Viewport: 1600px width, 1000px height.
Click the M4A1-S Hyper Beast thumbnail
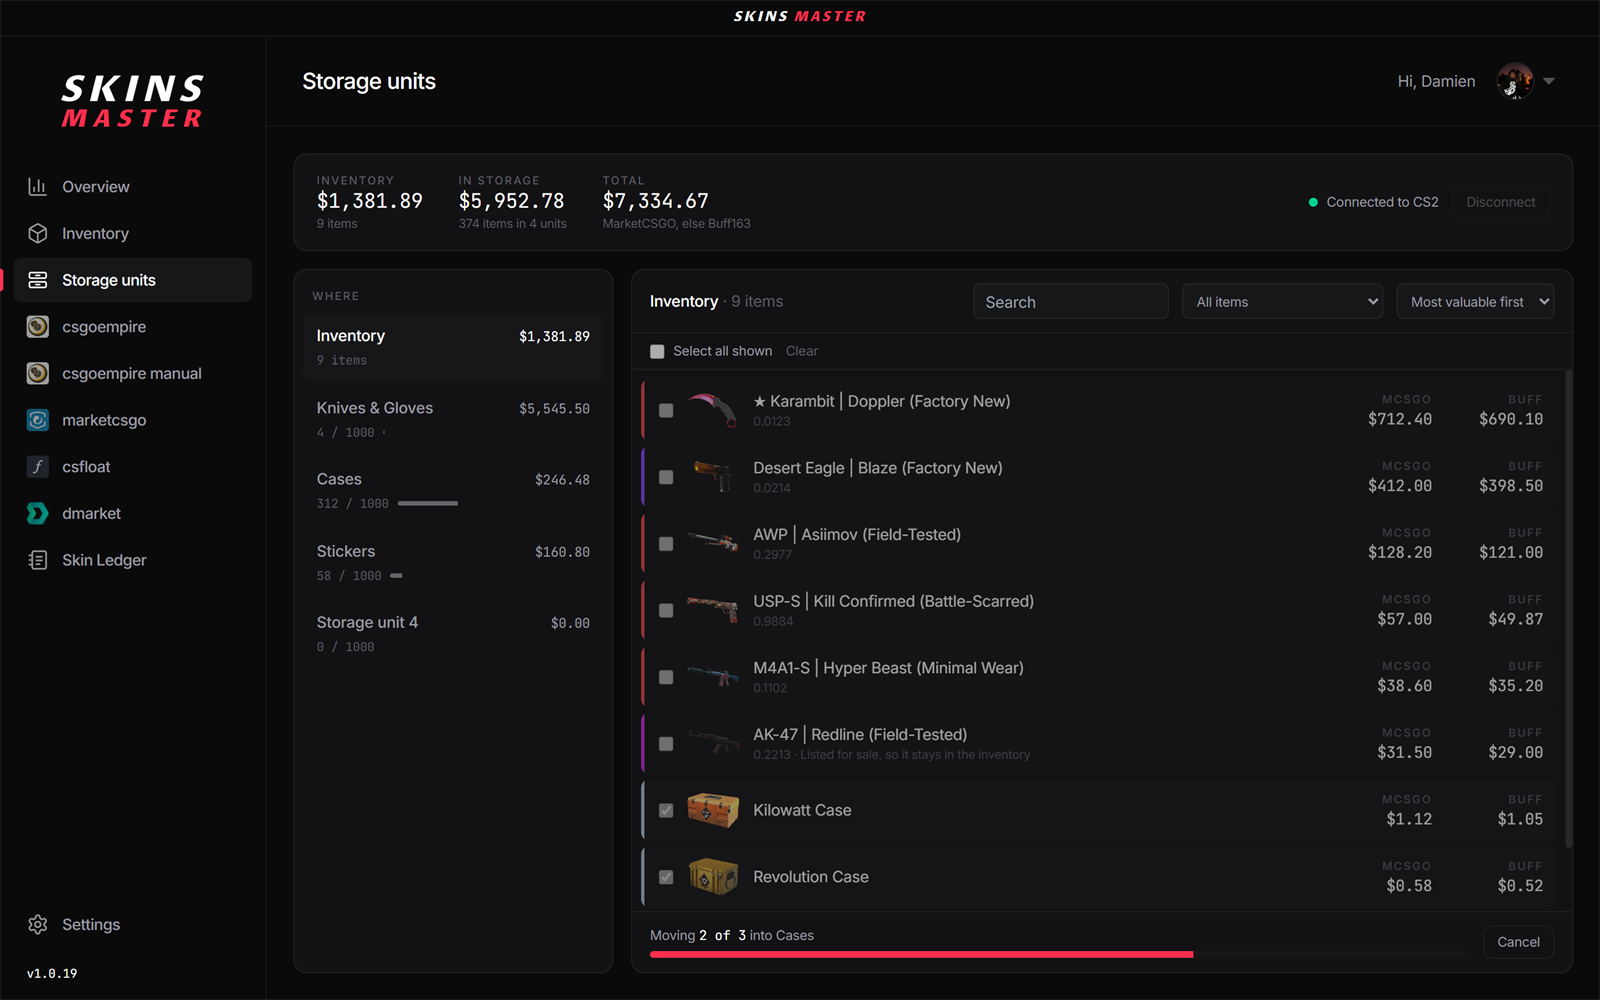713,677
